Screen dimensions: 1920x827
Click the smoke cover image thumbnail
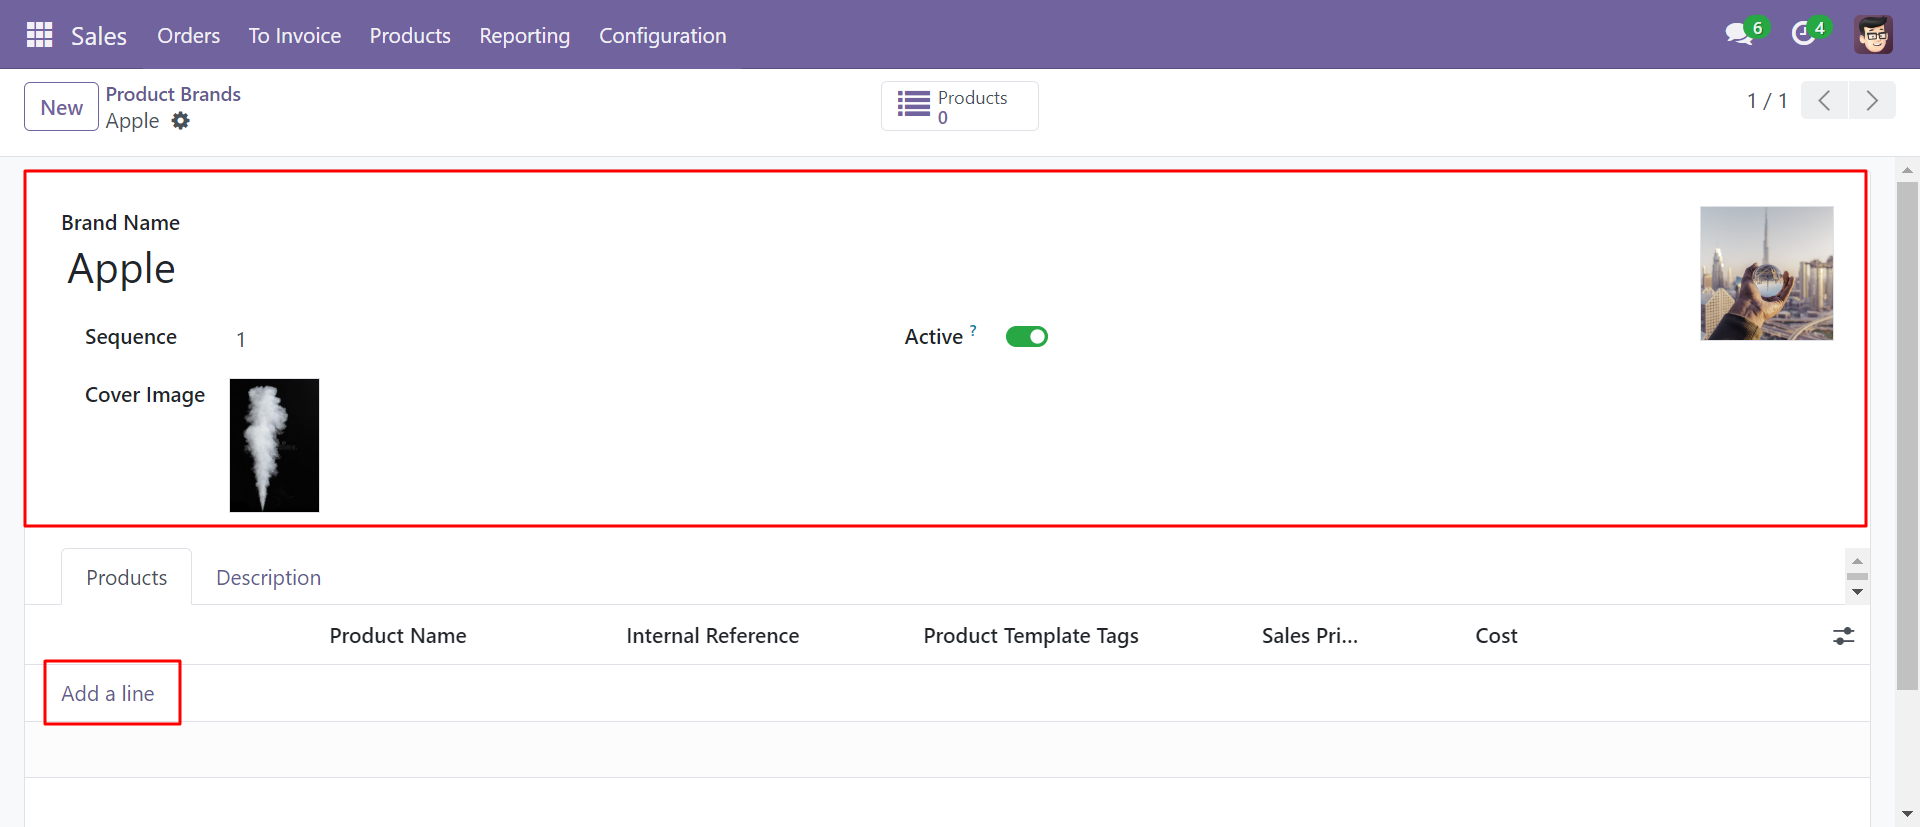coord(274,445)
